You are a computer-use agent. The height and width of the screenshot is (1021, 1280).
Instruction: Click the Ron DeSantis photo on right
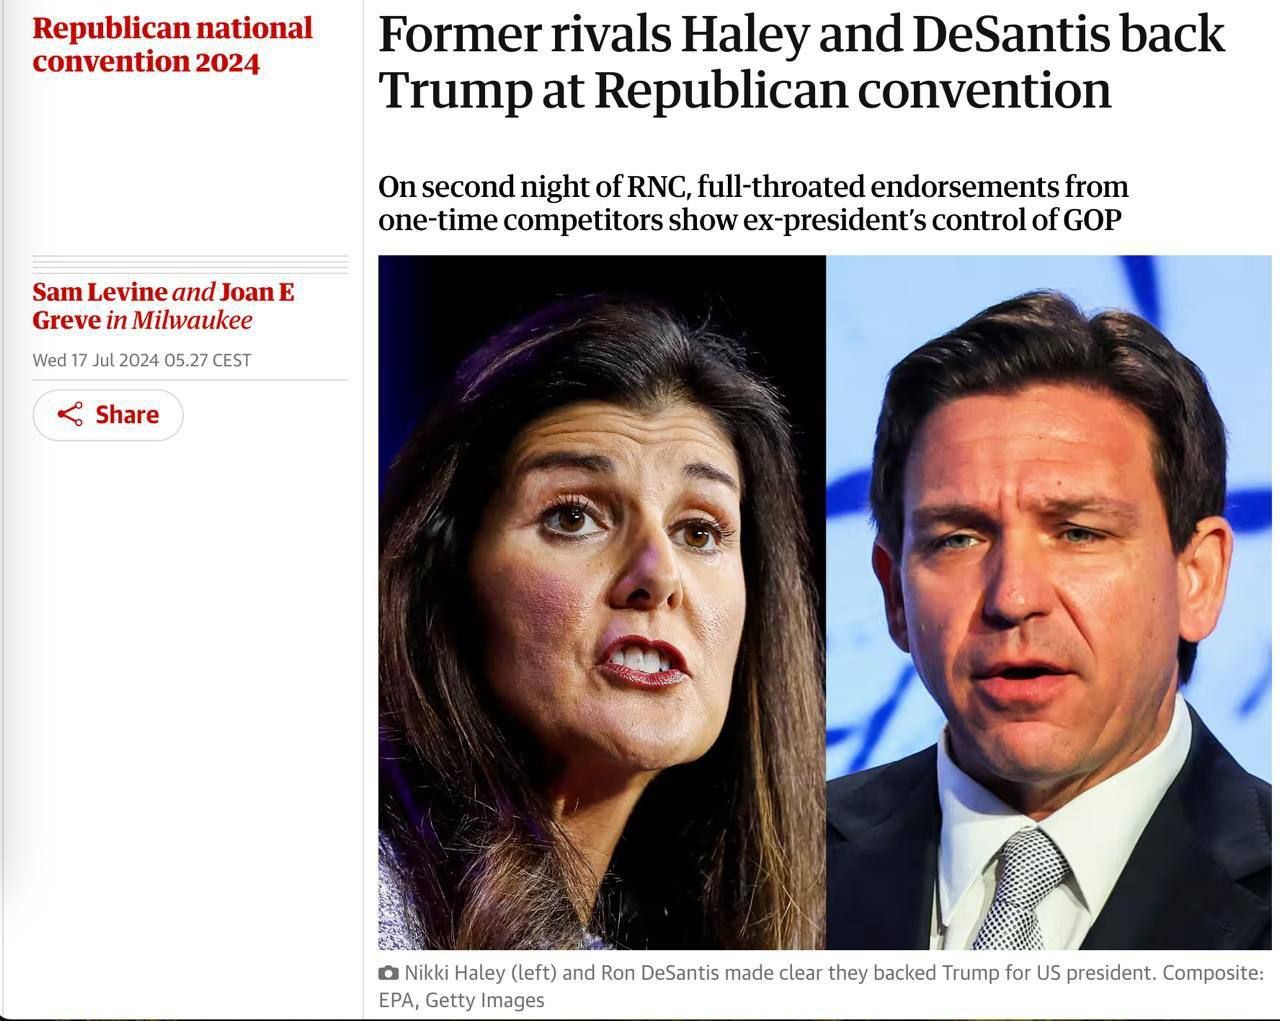[1048, 602]
